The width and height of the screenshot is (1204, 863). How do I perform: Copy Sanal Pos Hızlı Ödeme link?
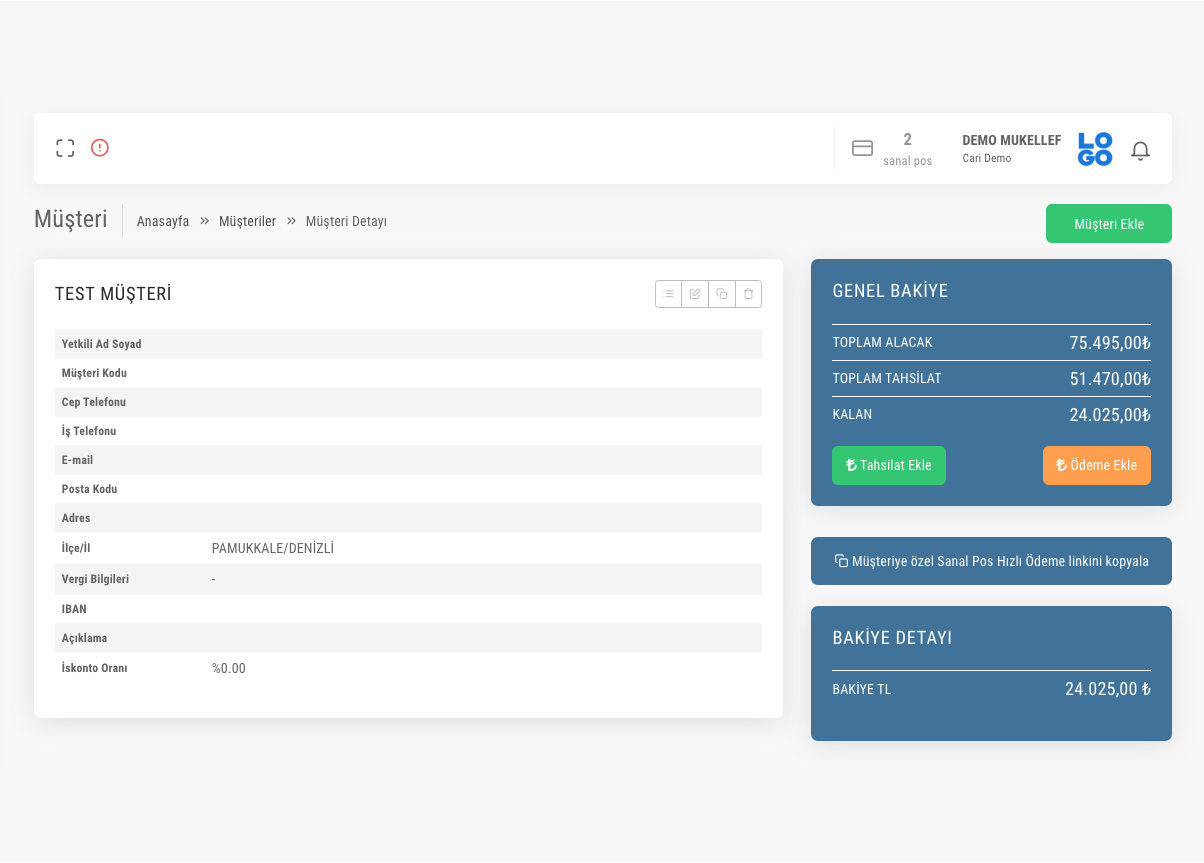pos(991,561)
